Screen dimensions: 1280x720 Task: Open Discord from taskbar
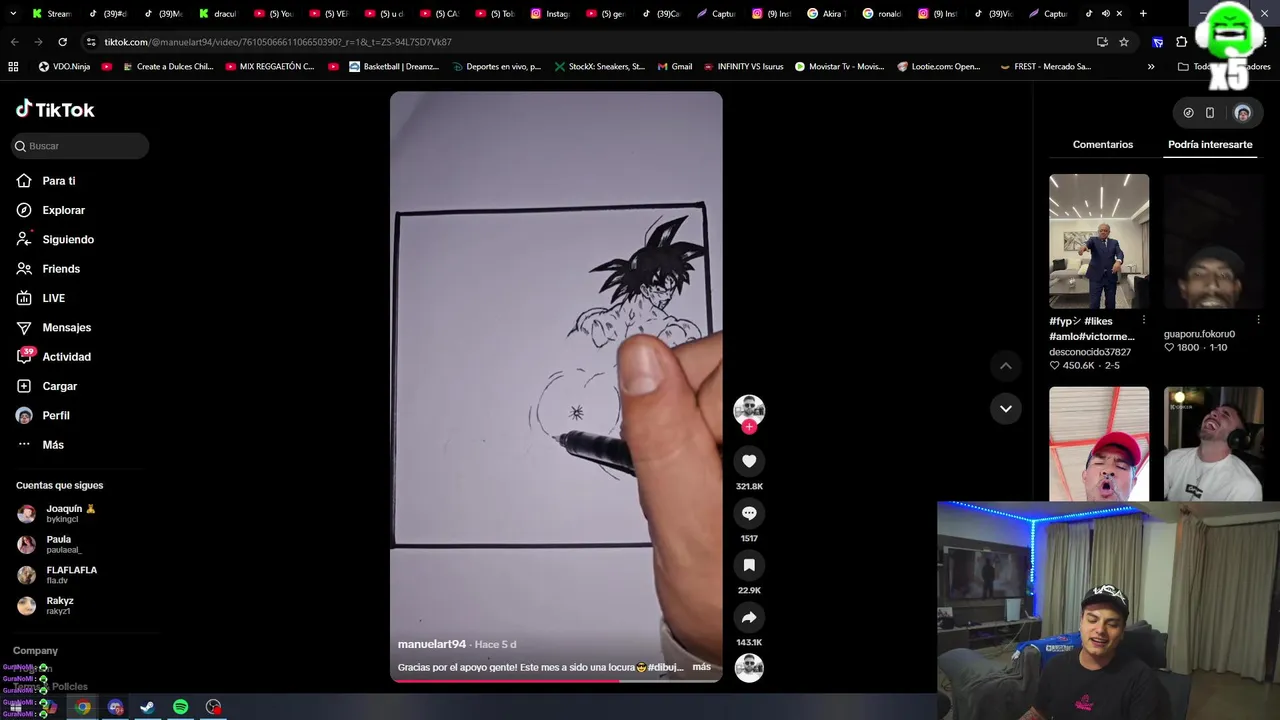(x=115, y=707)
